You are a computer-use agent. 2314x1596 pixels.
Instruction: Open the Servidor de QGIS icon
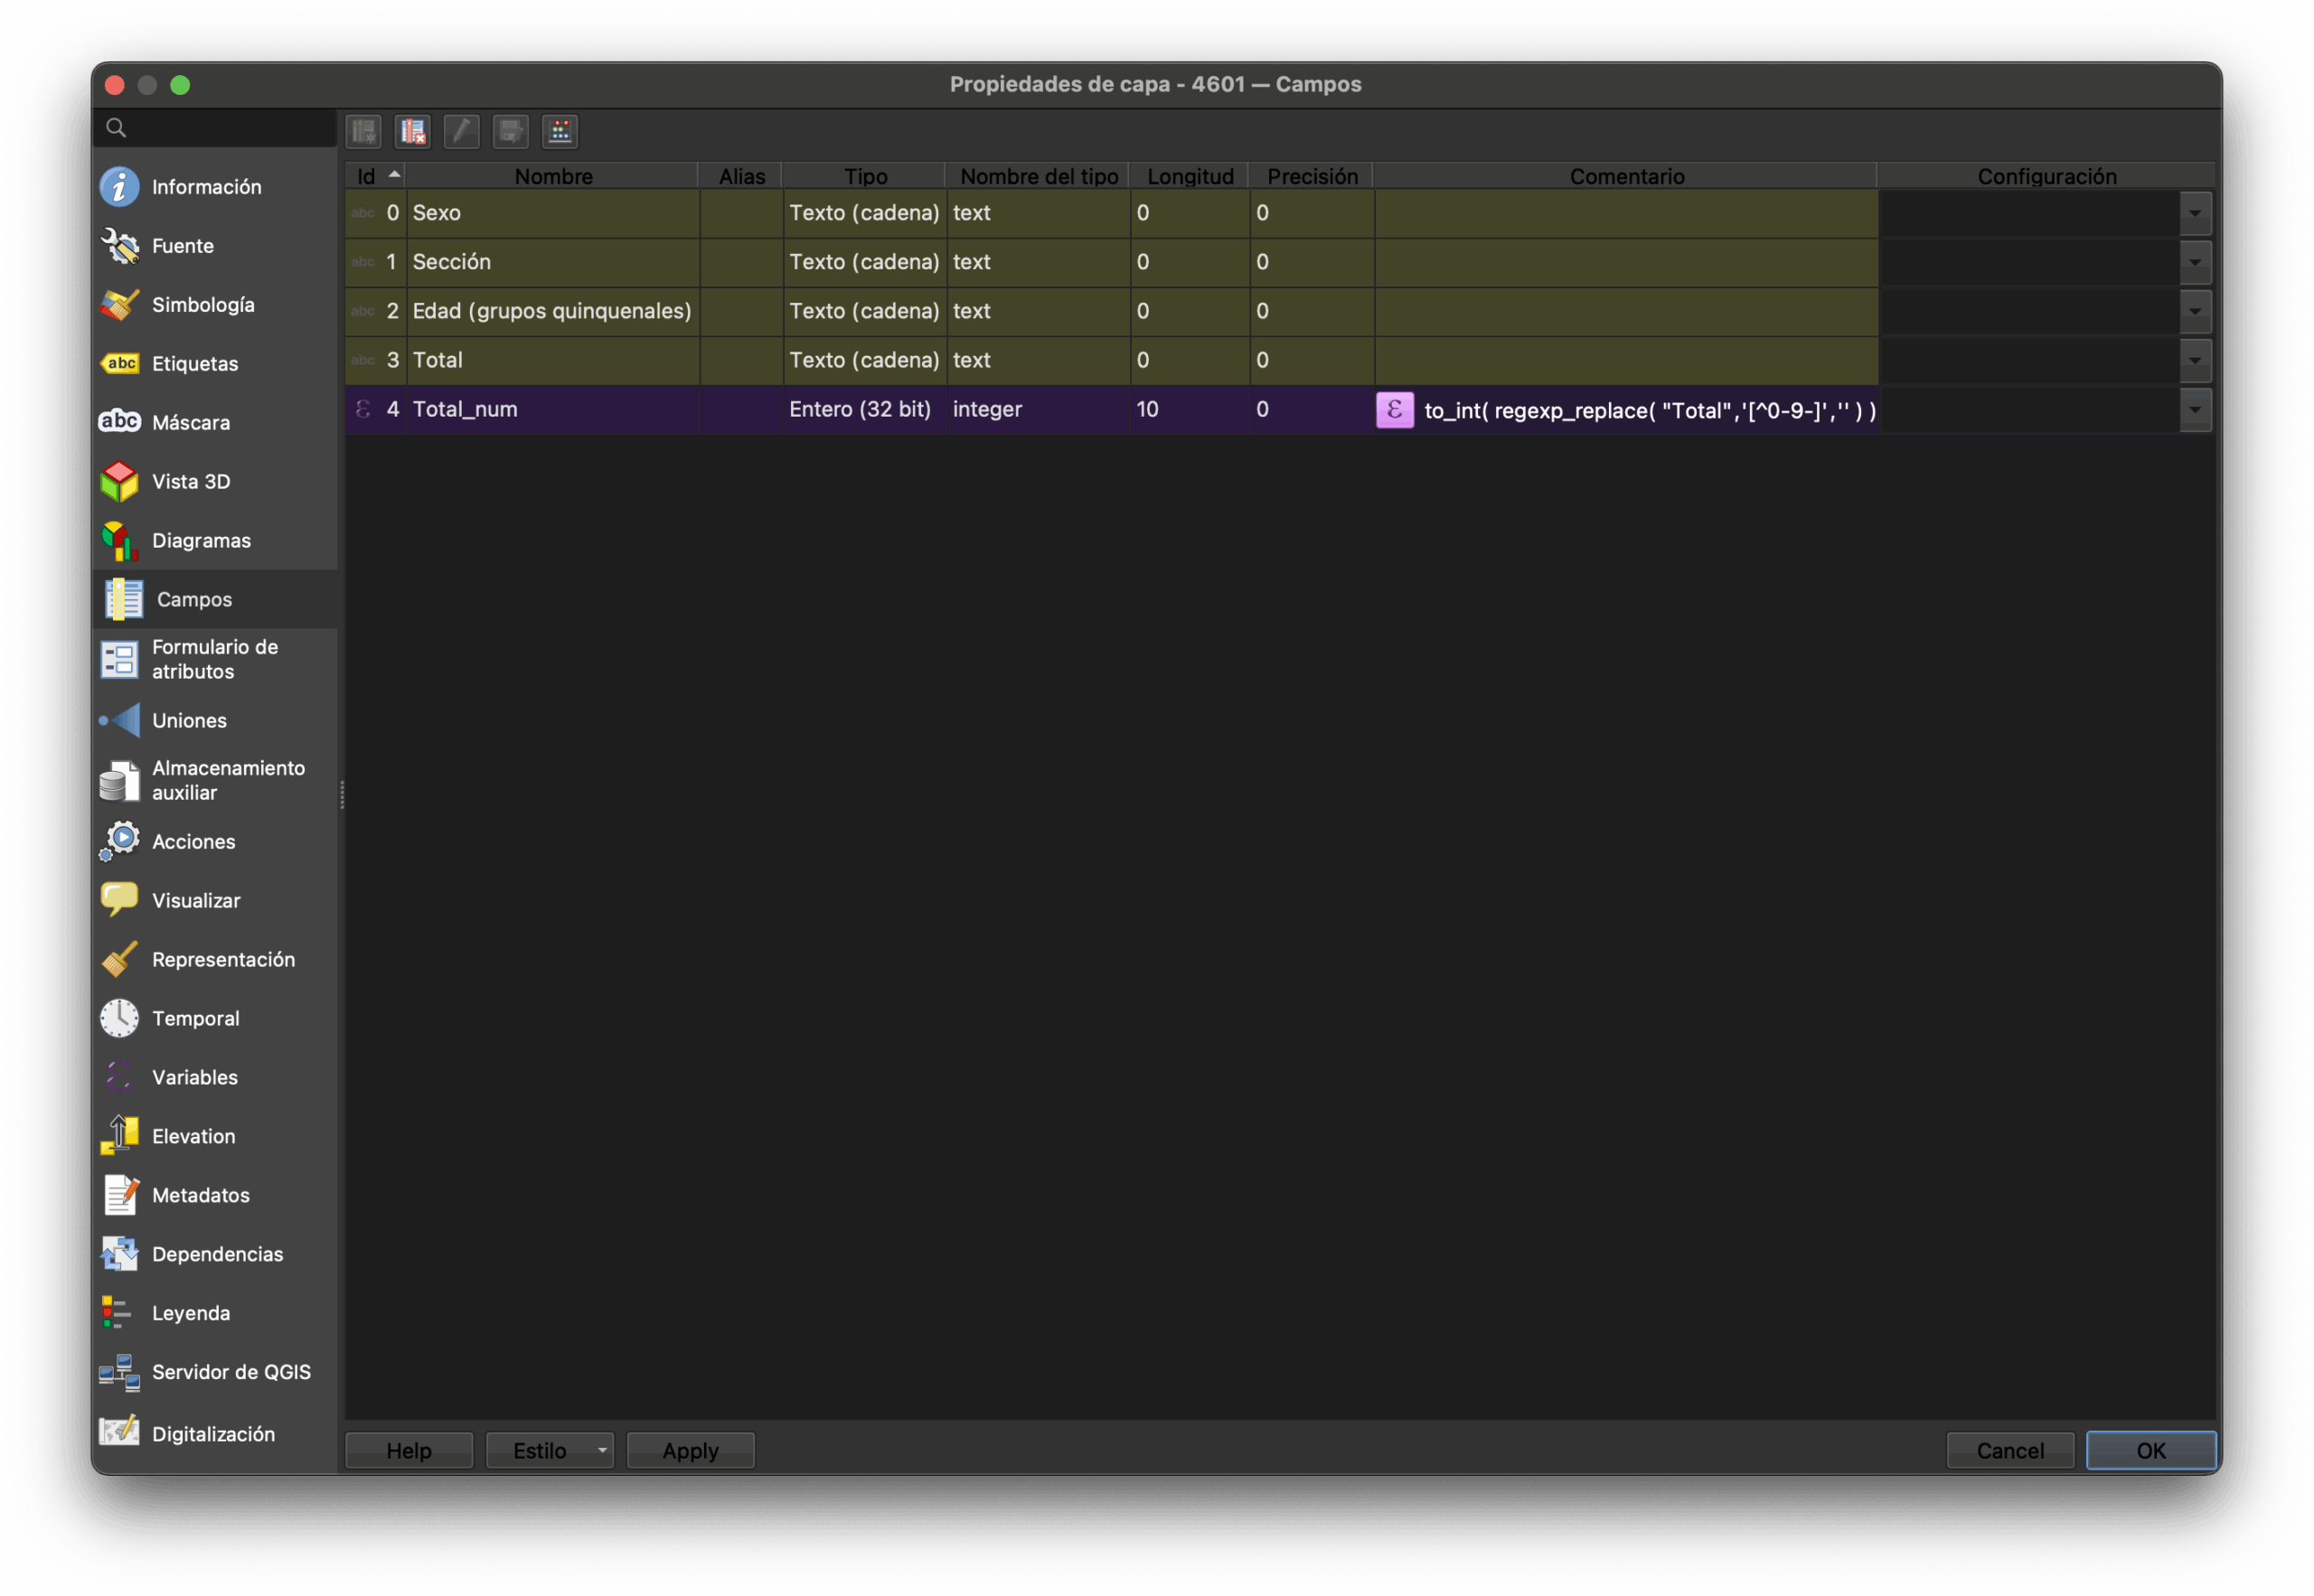pyautogui.click(x=120, y=1372)
